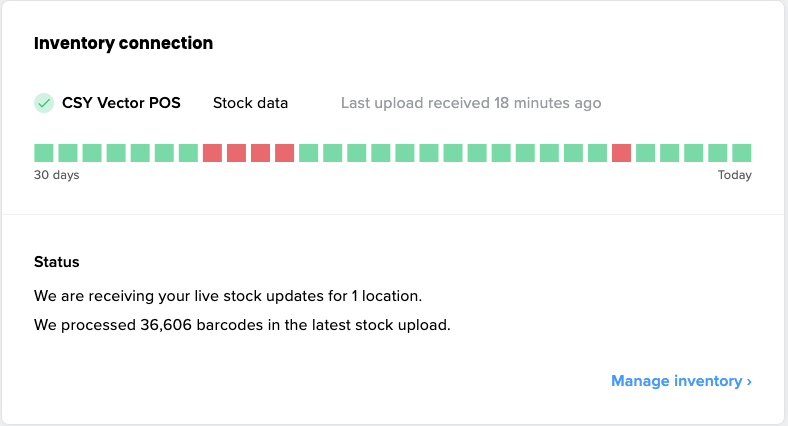Viewport: 788px width, 426px height.
Task: Click the Today timeline label
Action: [734, 176]
